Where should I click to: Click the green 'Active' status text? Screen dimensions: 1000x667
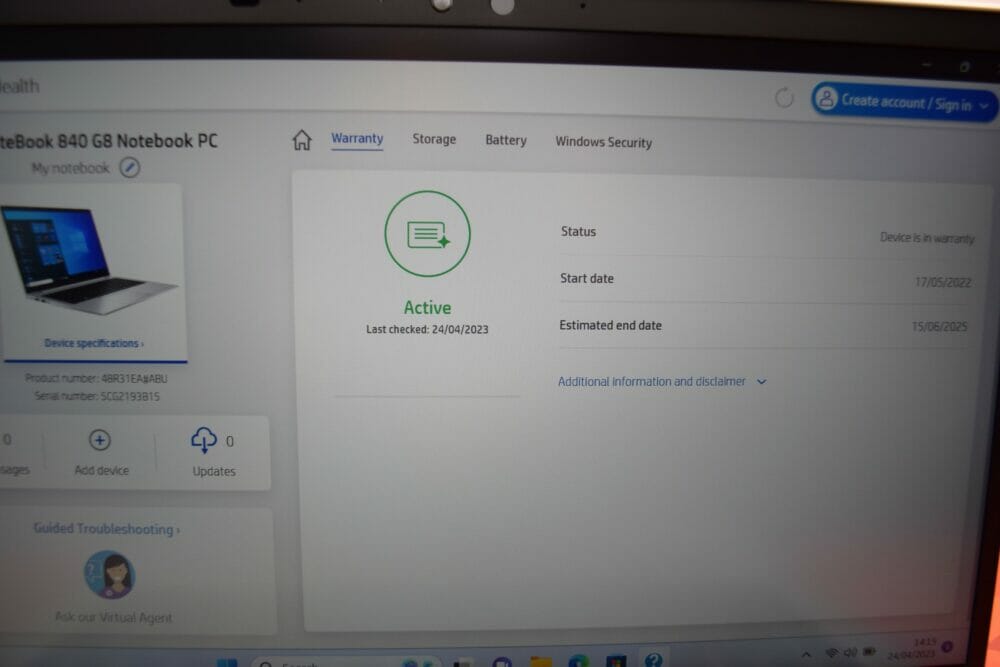[x=427, y=307]
